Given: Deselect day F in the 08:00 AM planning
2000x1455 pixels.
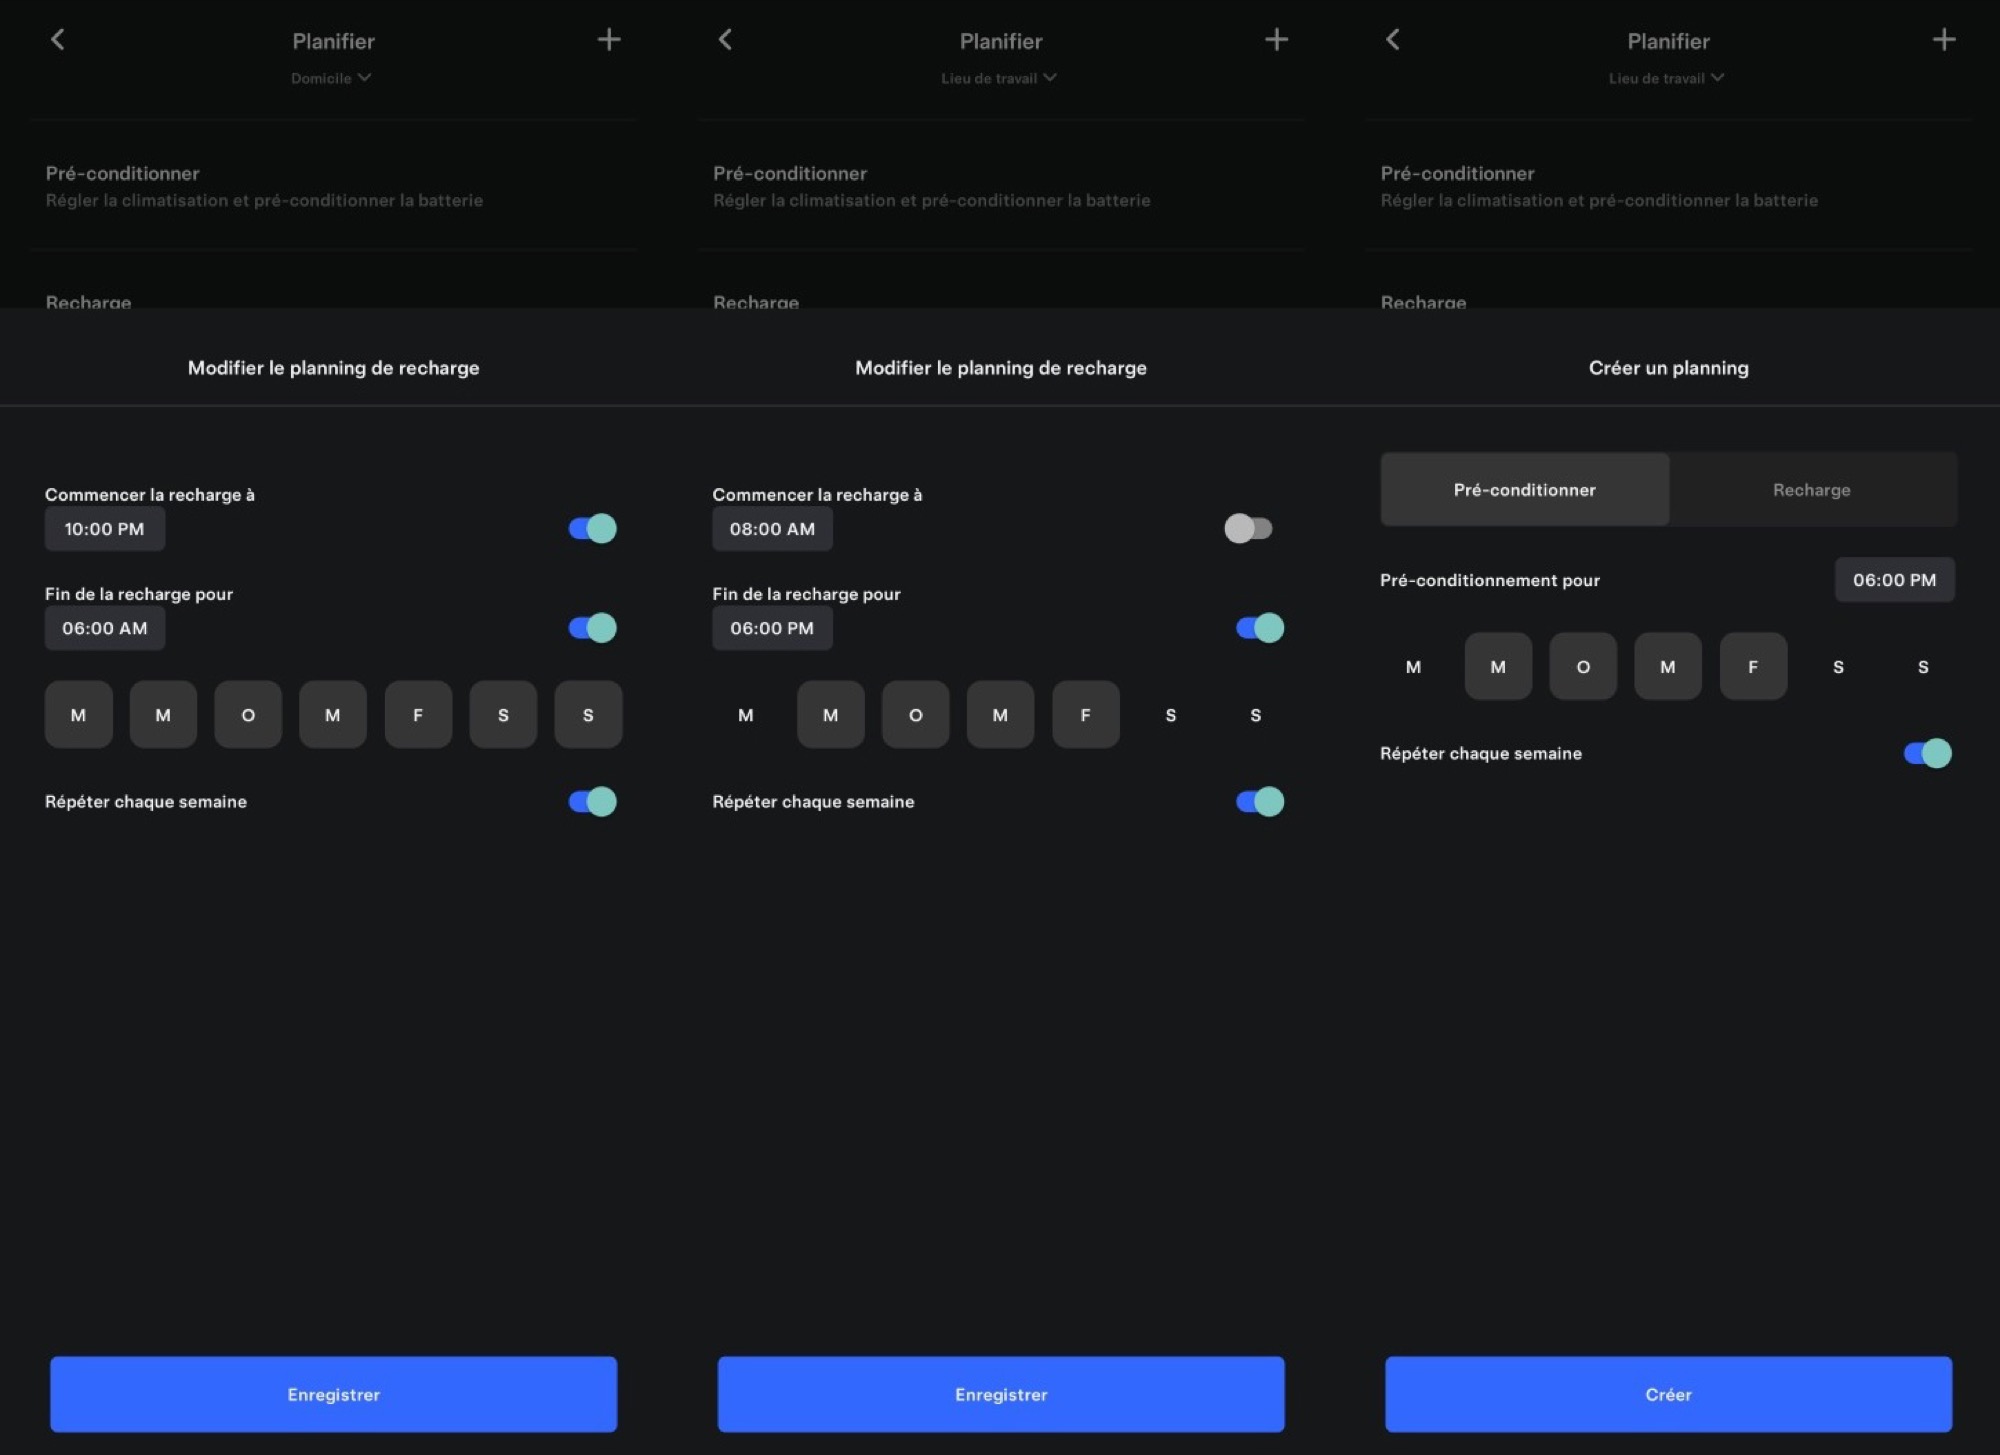Looking at the screenshot, I should pos(1086,715).
